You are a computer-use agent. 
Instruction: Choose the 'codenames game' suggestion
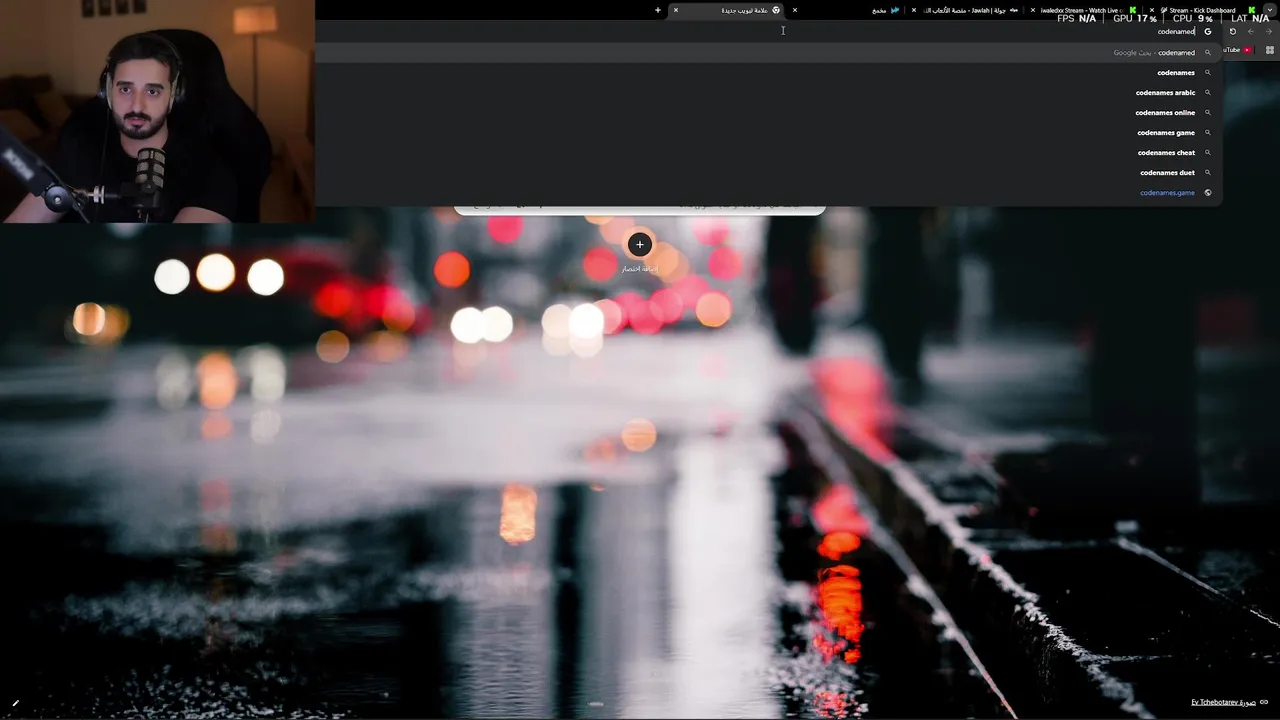[768, 132]
